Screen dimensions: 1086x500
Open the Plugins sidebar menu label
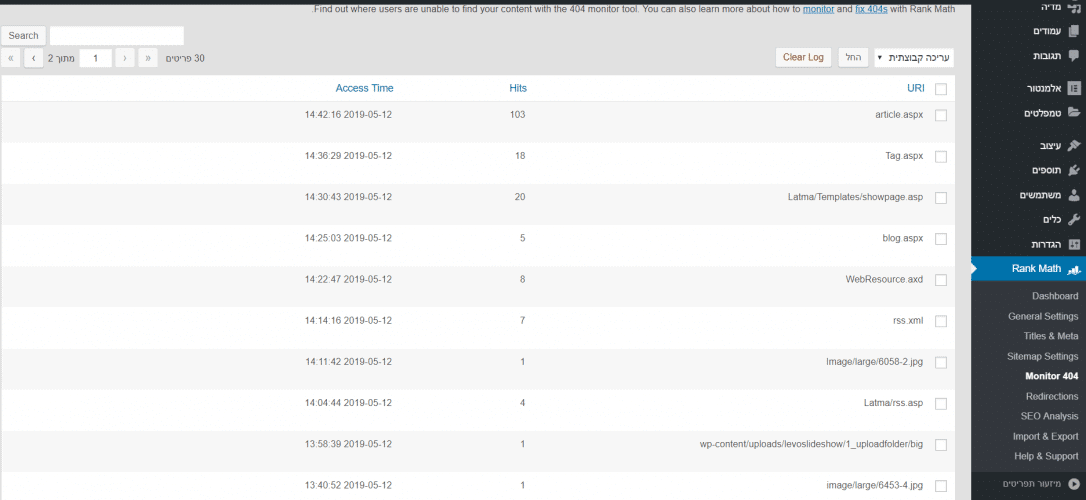(1047, 170)
